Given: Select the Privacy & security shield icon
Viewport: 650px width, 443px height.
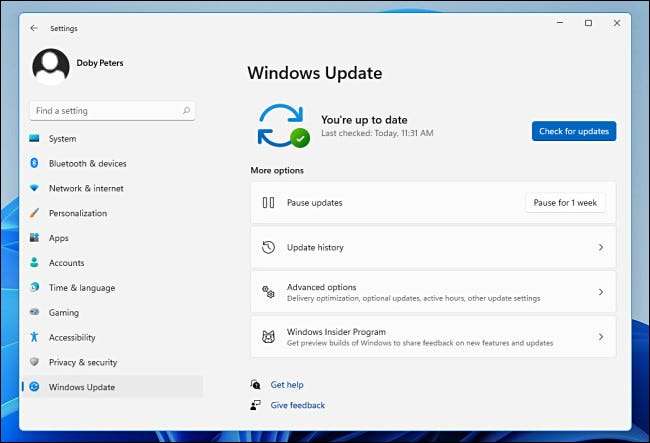Looking at the screenshot, I should (34, 362).
